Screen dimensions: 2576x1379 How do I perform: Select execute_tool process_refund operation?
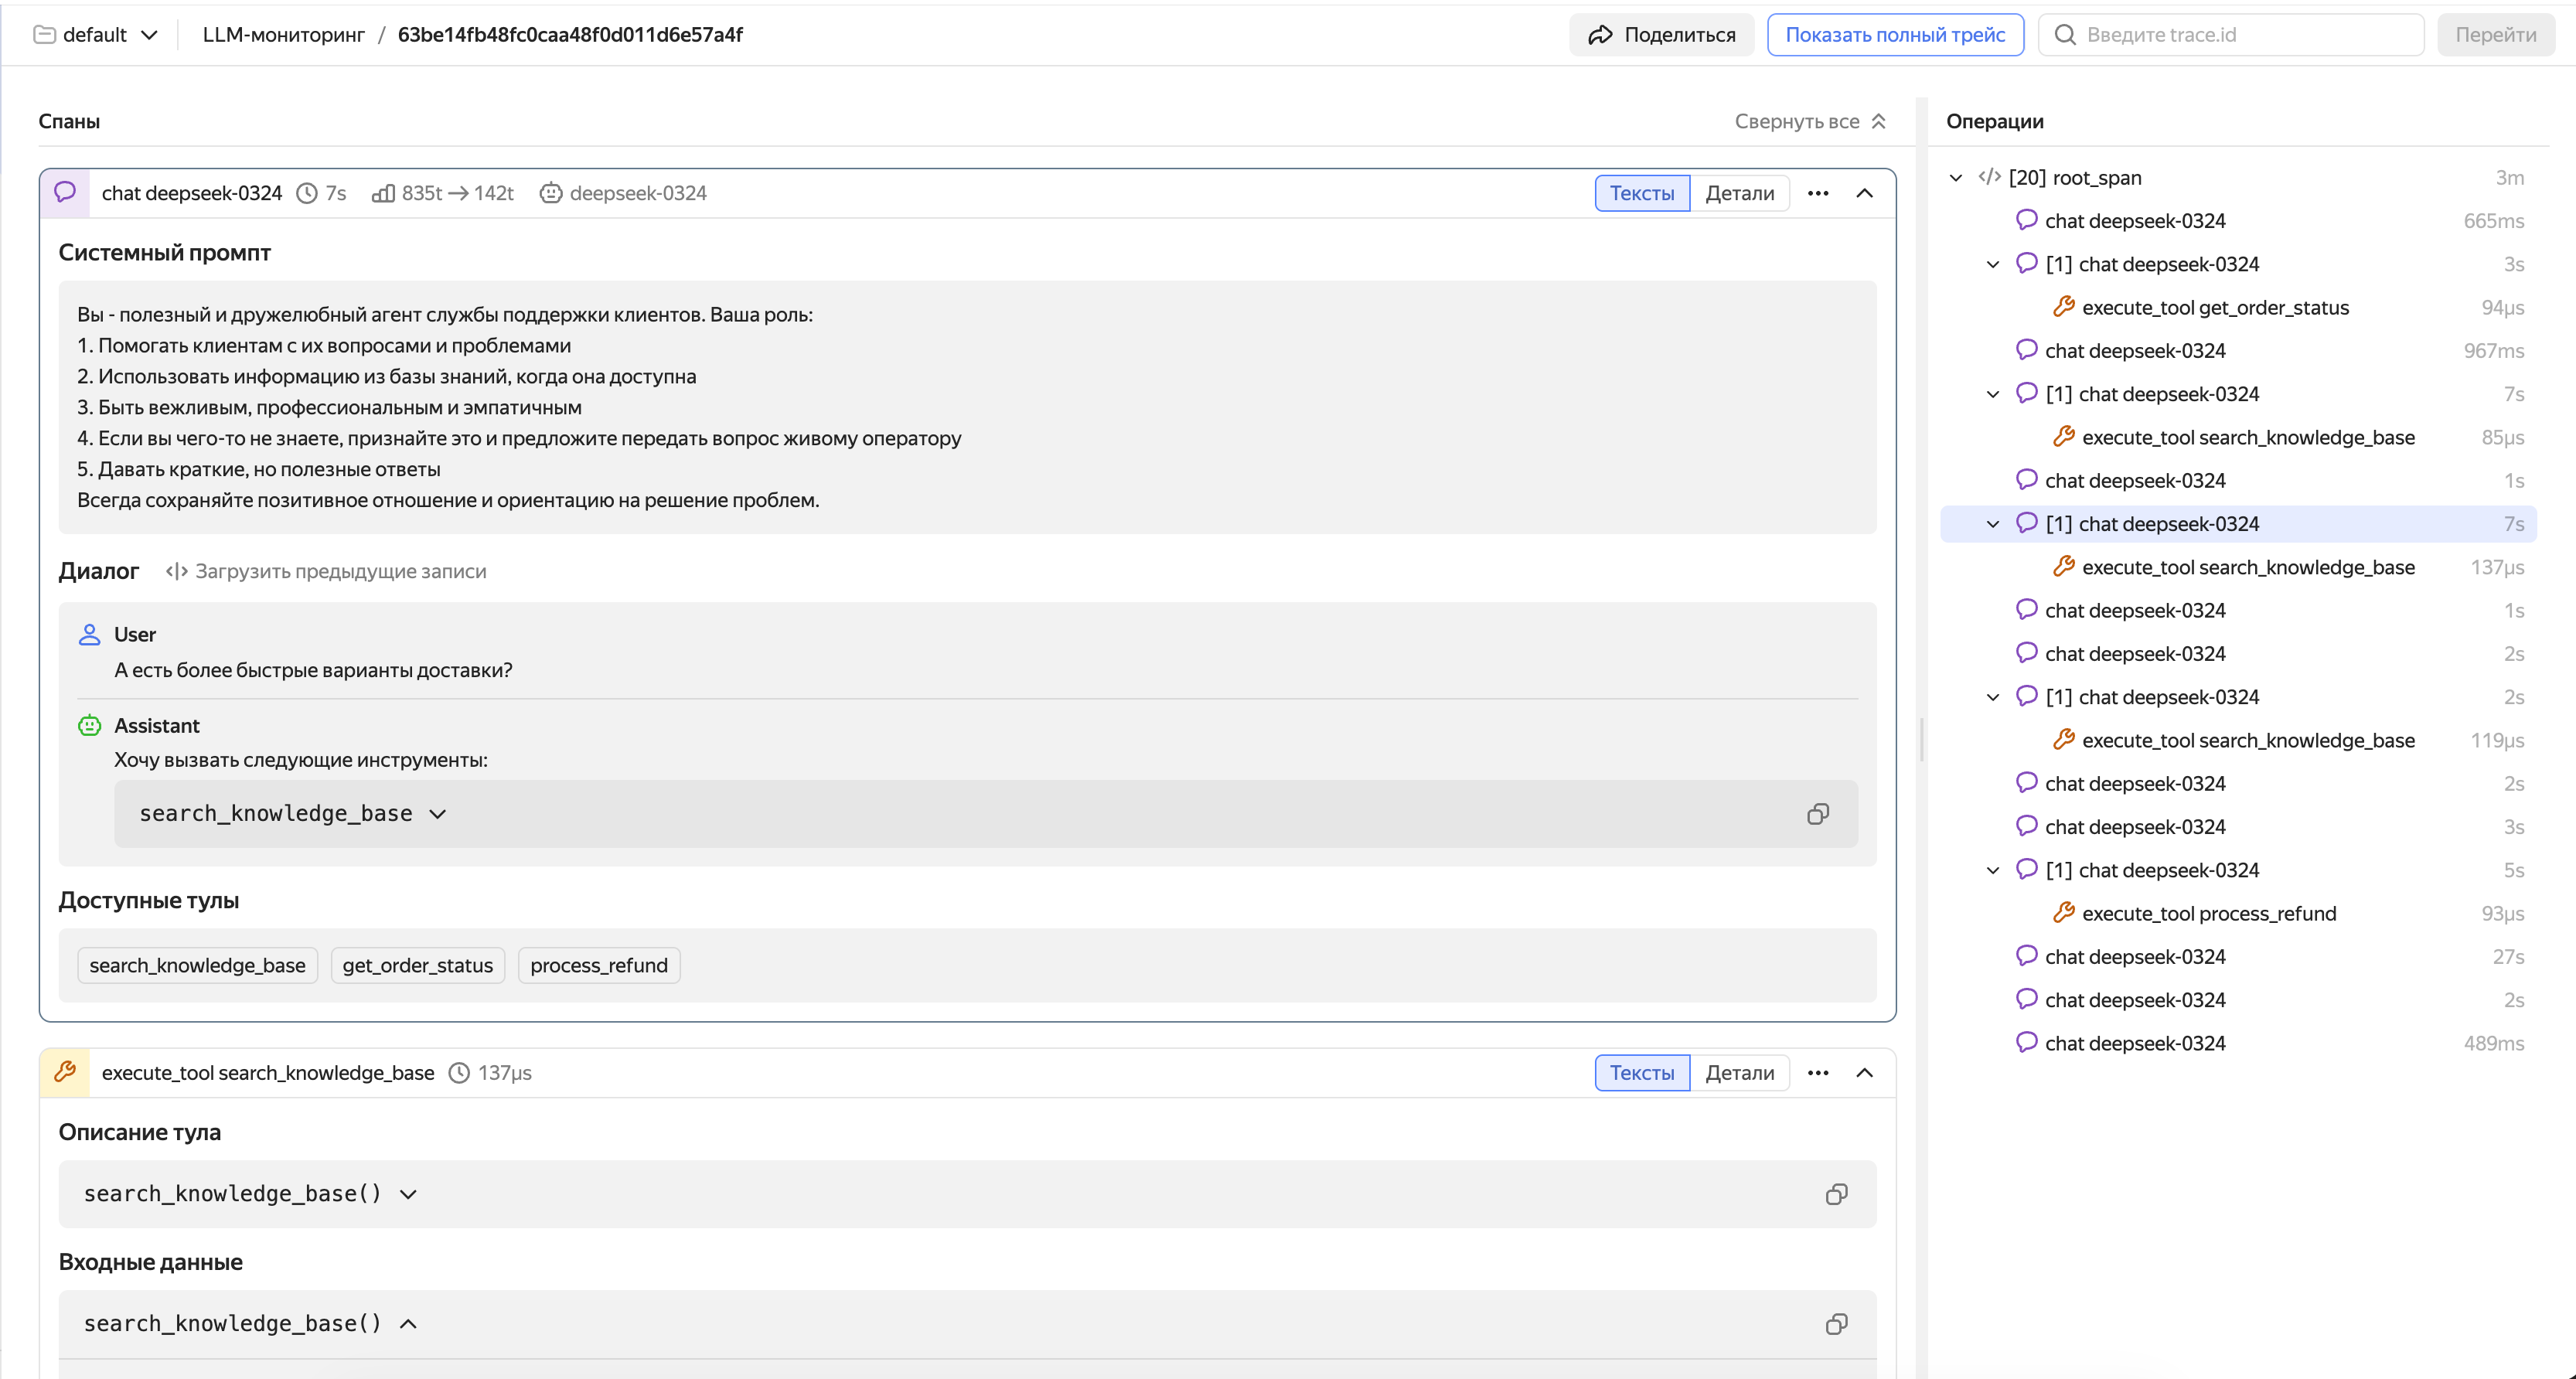(2208, 913)
